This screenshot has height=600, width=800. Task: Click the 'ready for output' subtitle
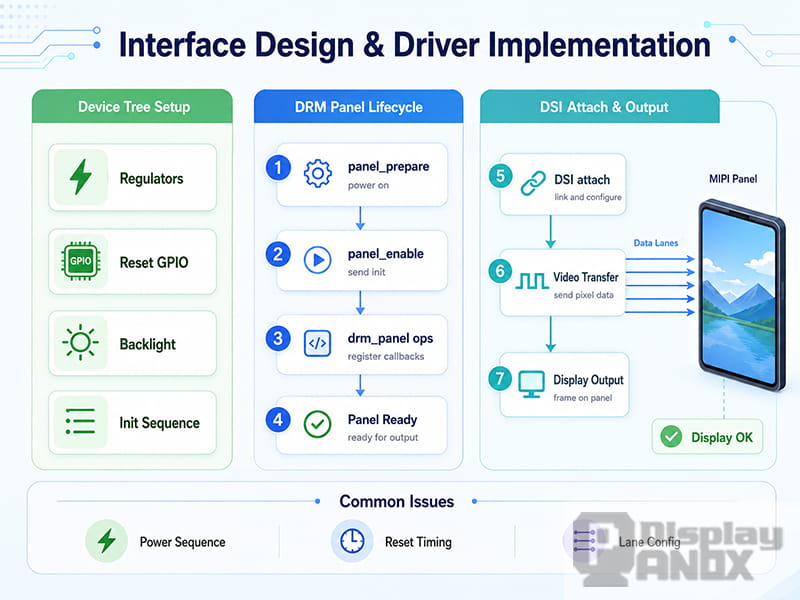(x=383, y=437)
